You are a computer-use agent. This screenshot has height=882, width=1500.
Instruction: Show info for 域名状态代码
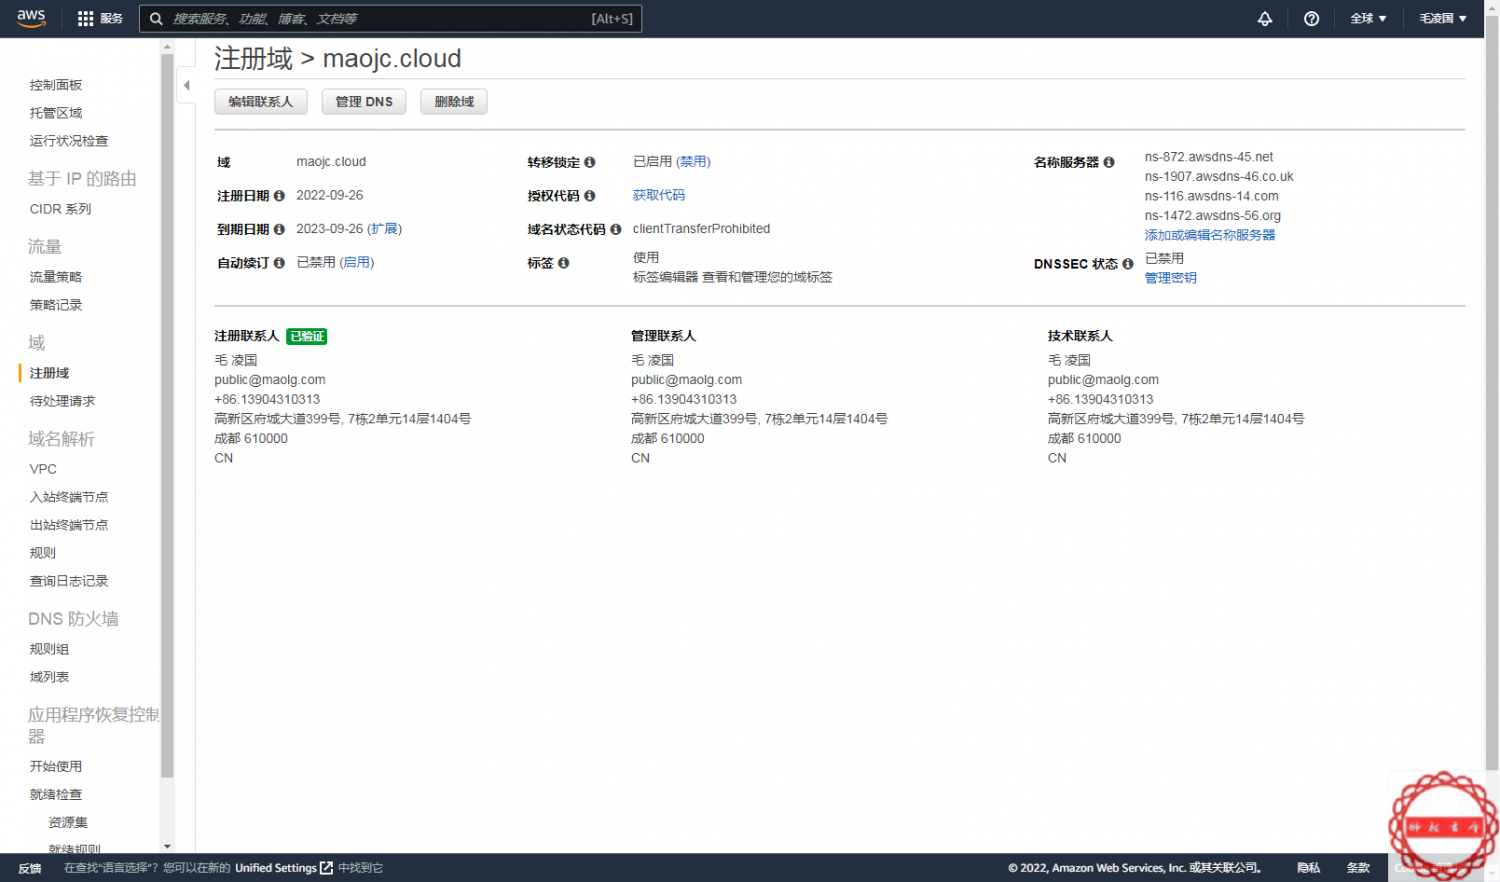pos(616,229)
